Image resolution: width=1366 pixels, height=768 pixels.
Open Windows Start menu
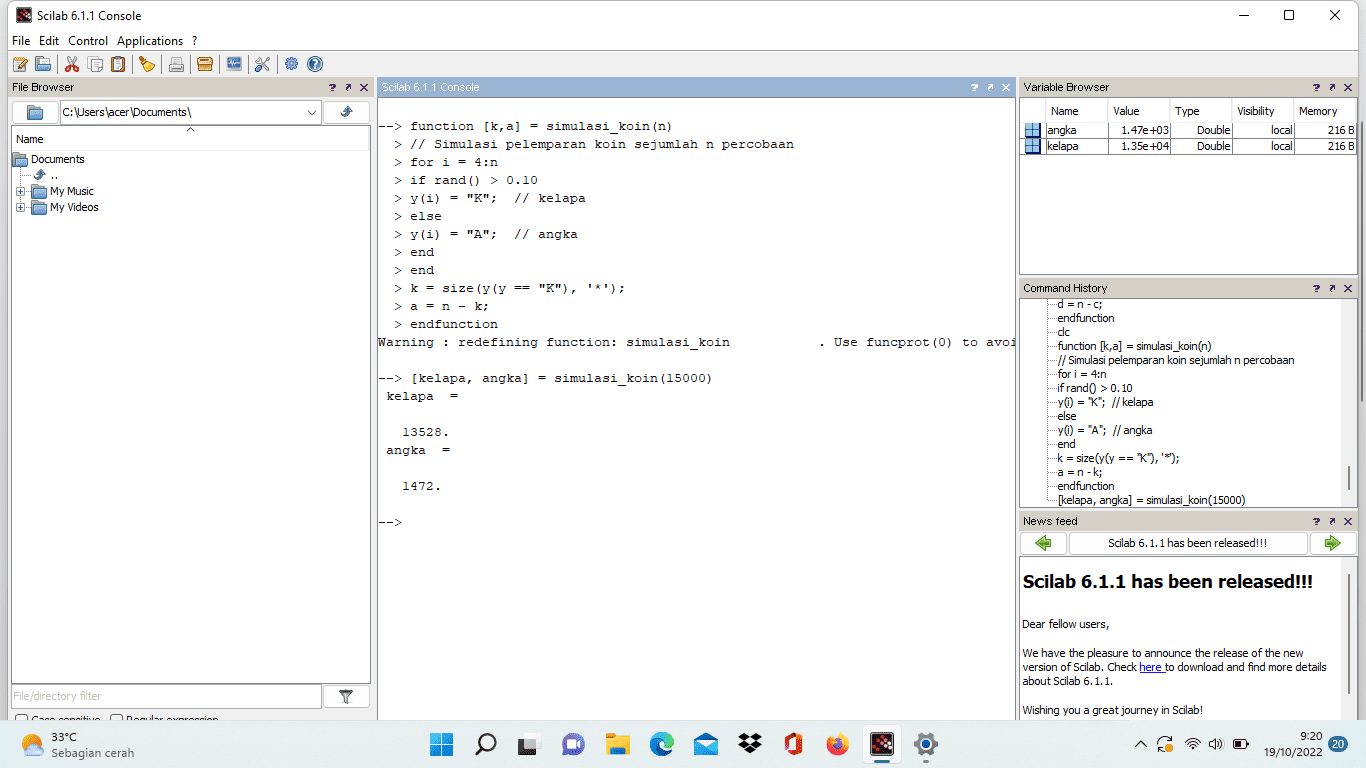[x=441, y=744]
